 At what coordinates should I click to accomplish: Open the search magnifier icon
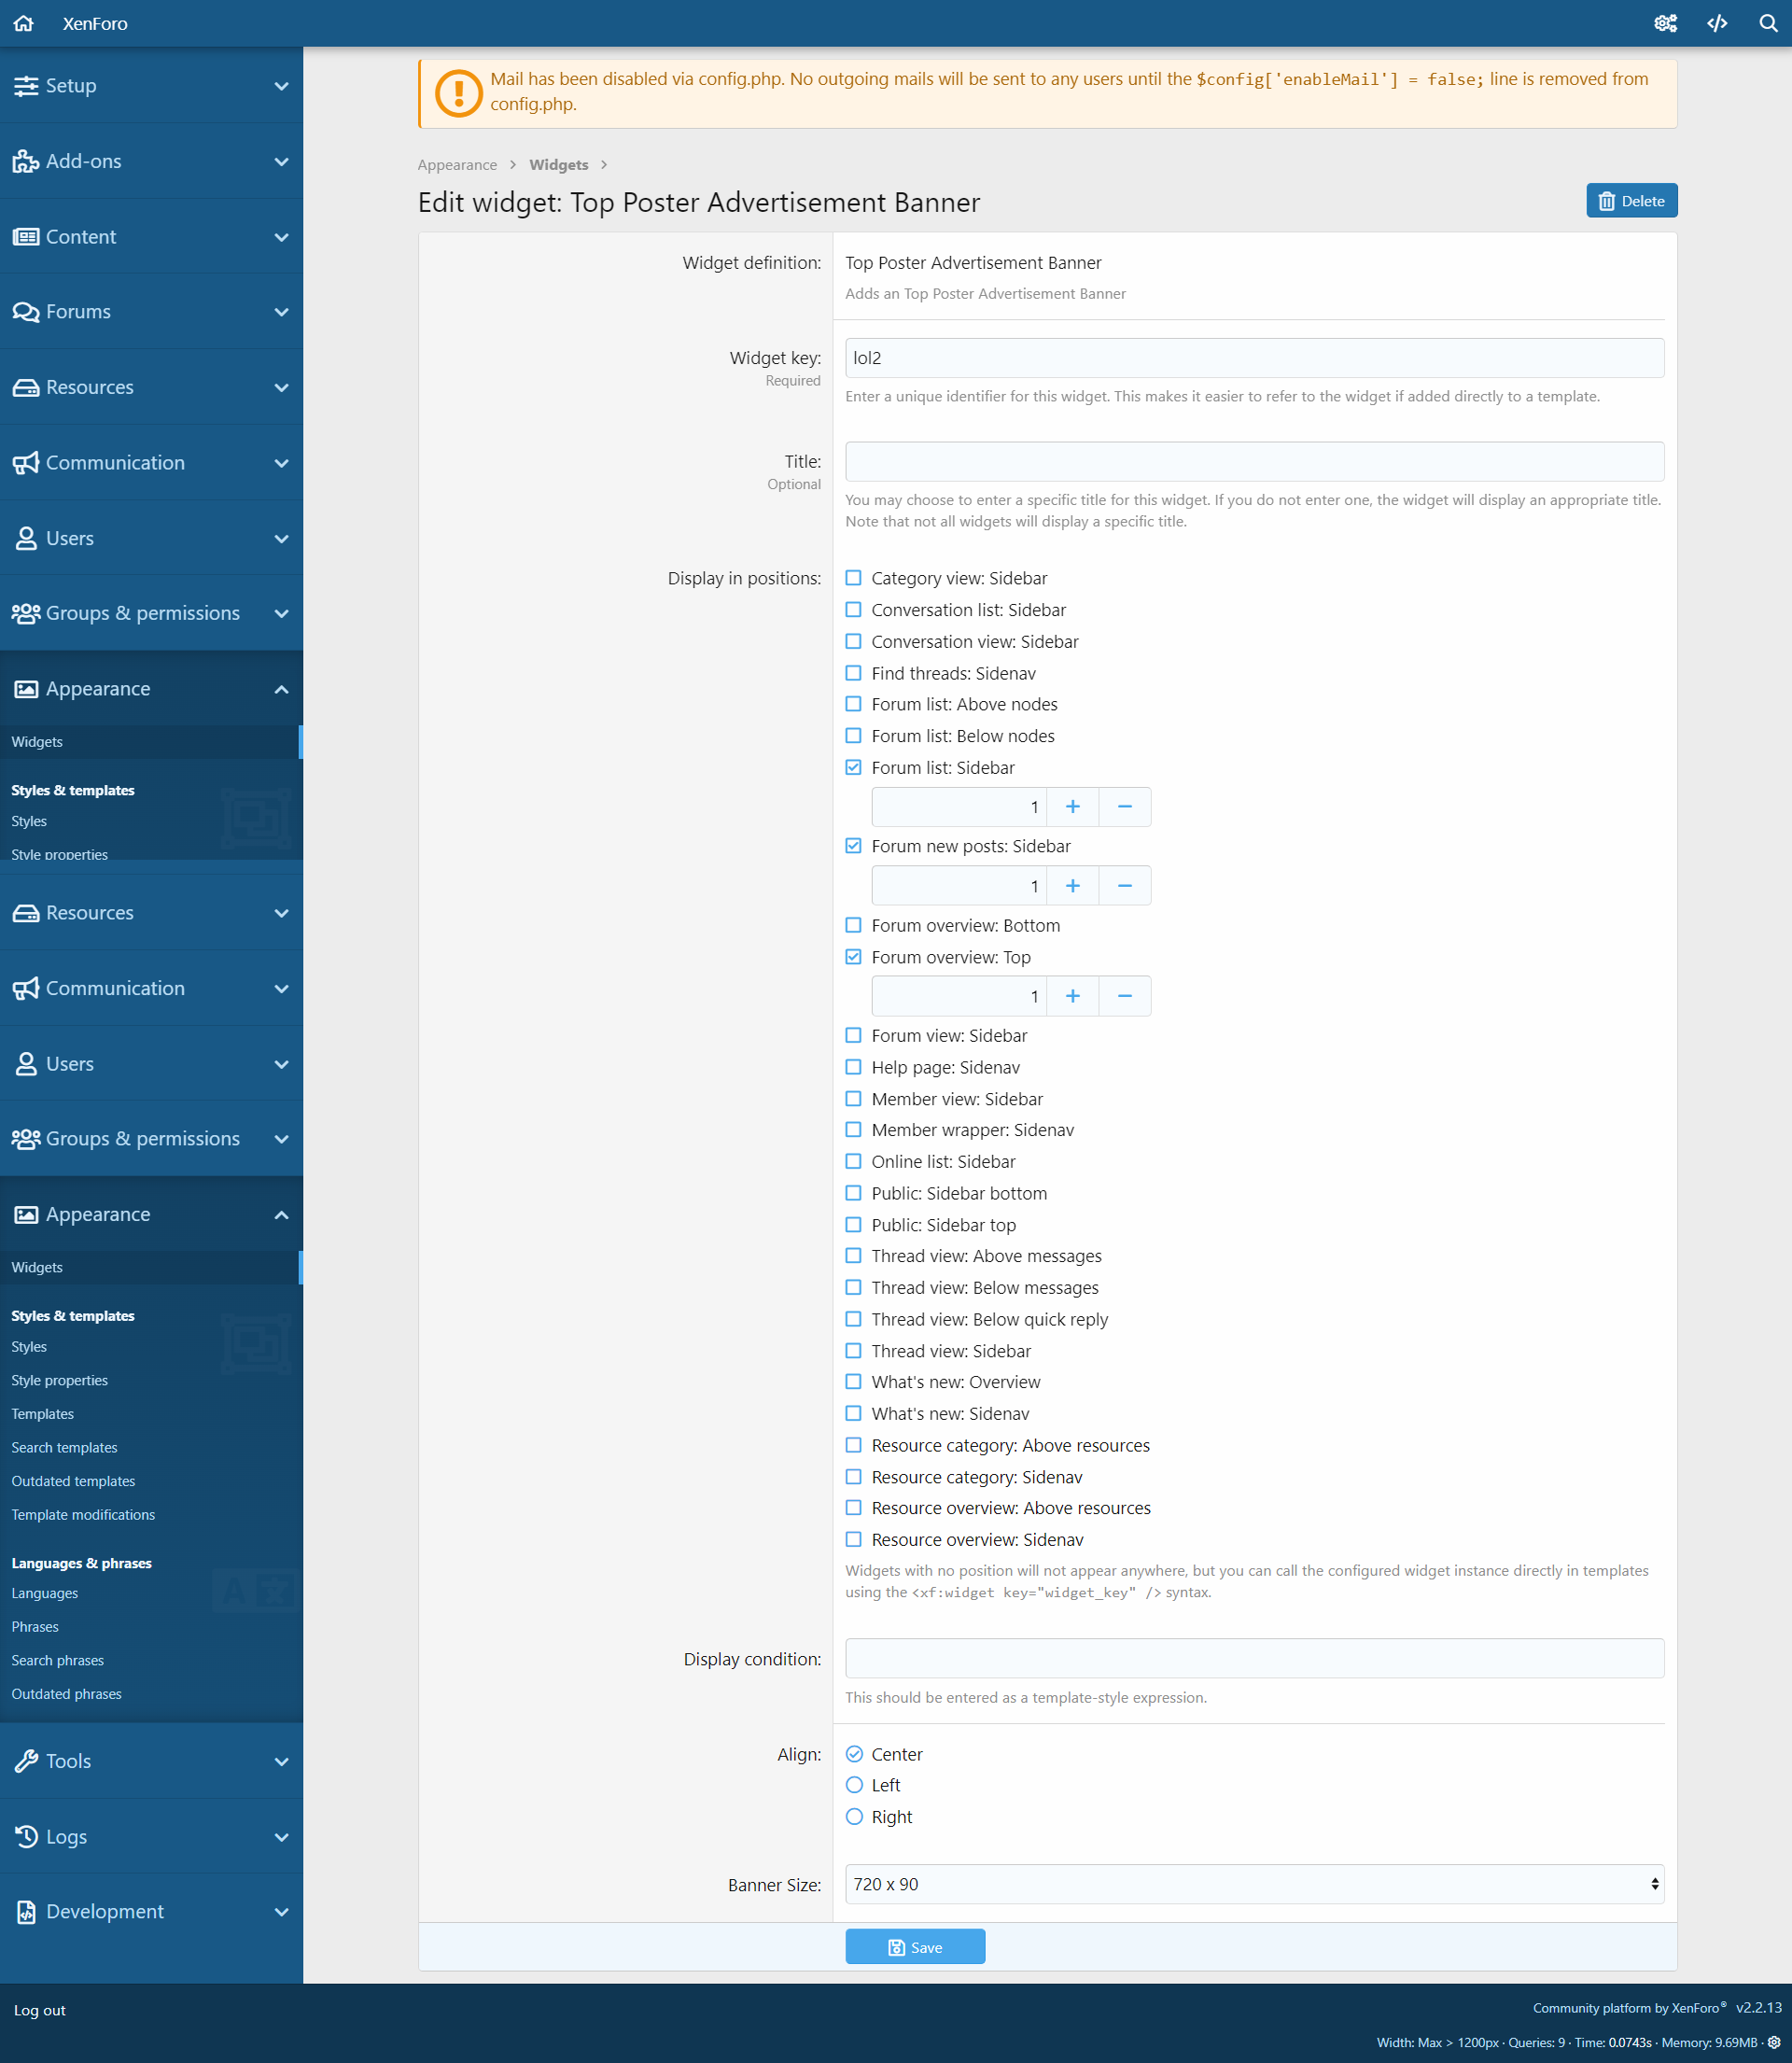[1767, 23]
